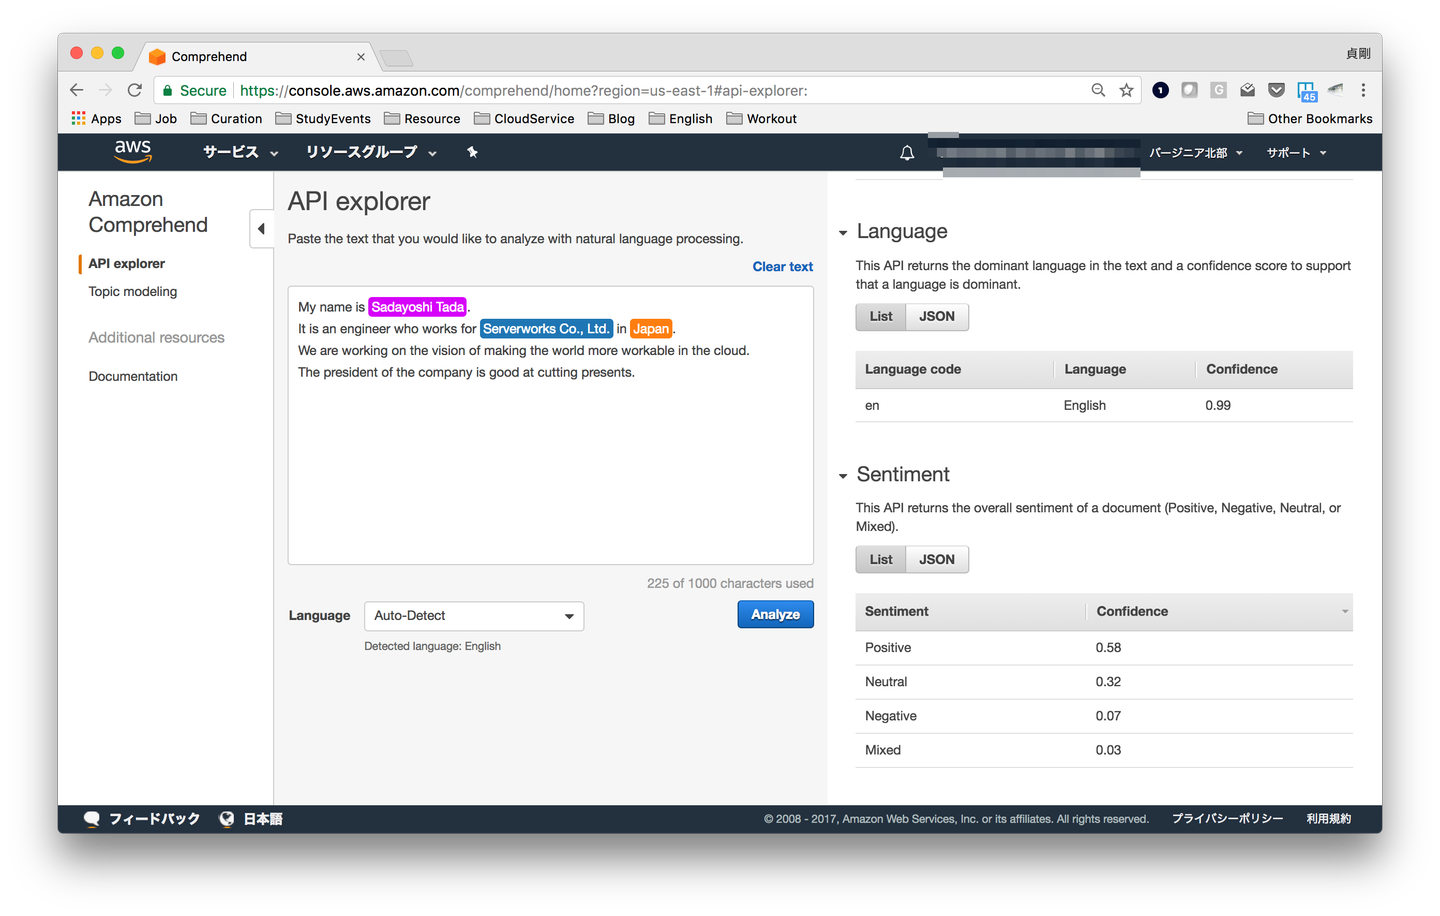This screenshot has height=916, width=1440.
Task: Click the highlighted entity Sadayoshi Tada
Action: pyautogui.click(x=418, y=307)
